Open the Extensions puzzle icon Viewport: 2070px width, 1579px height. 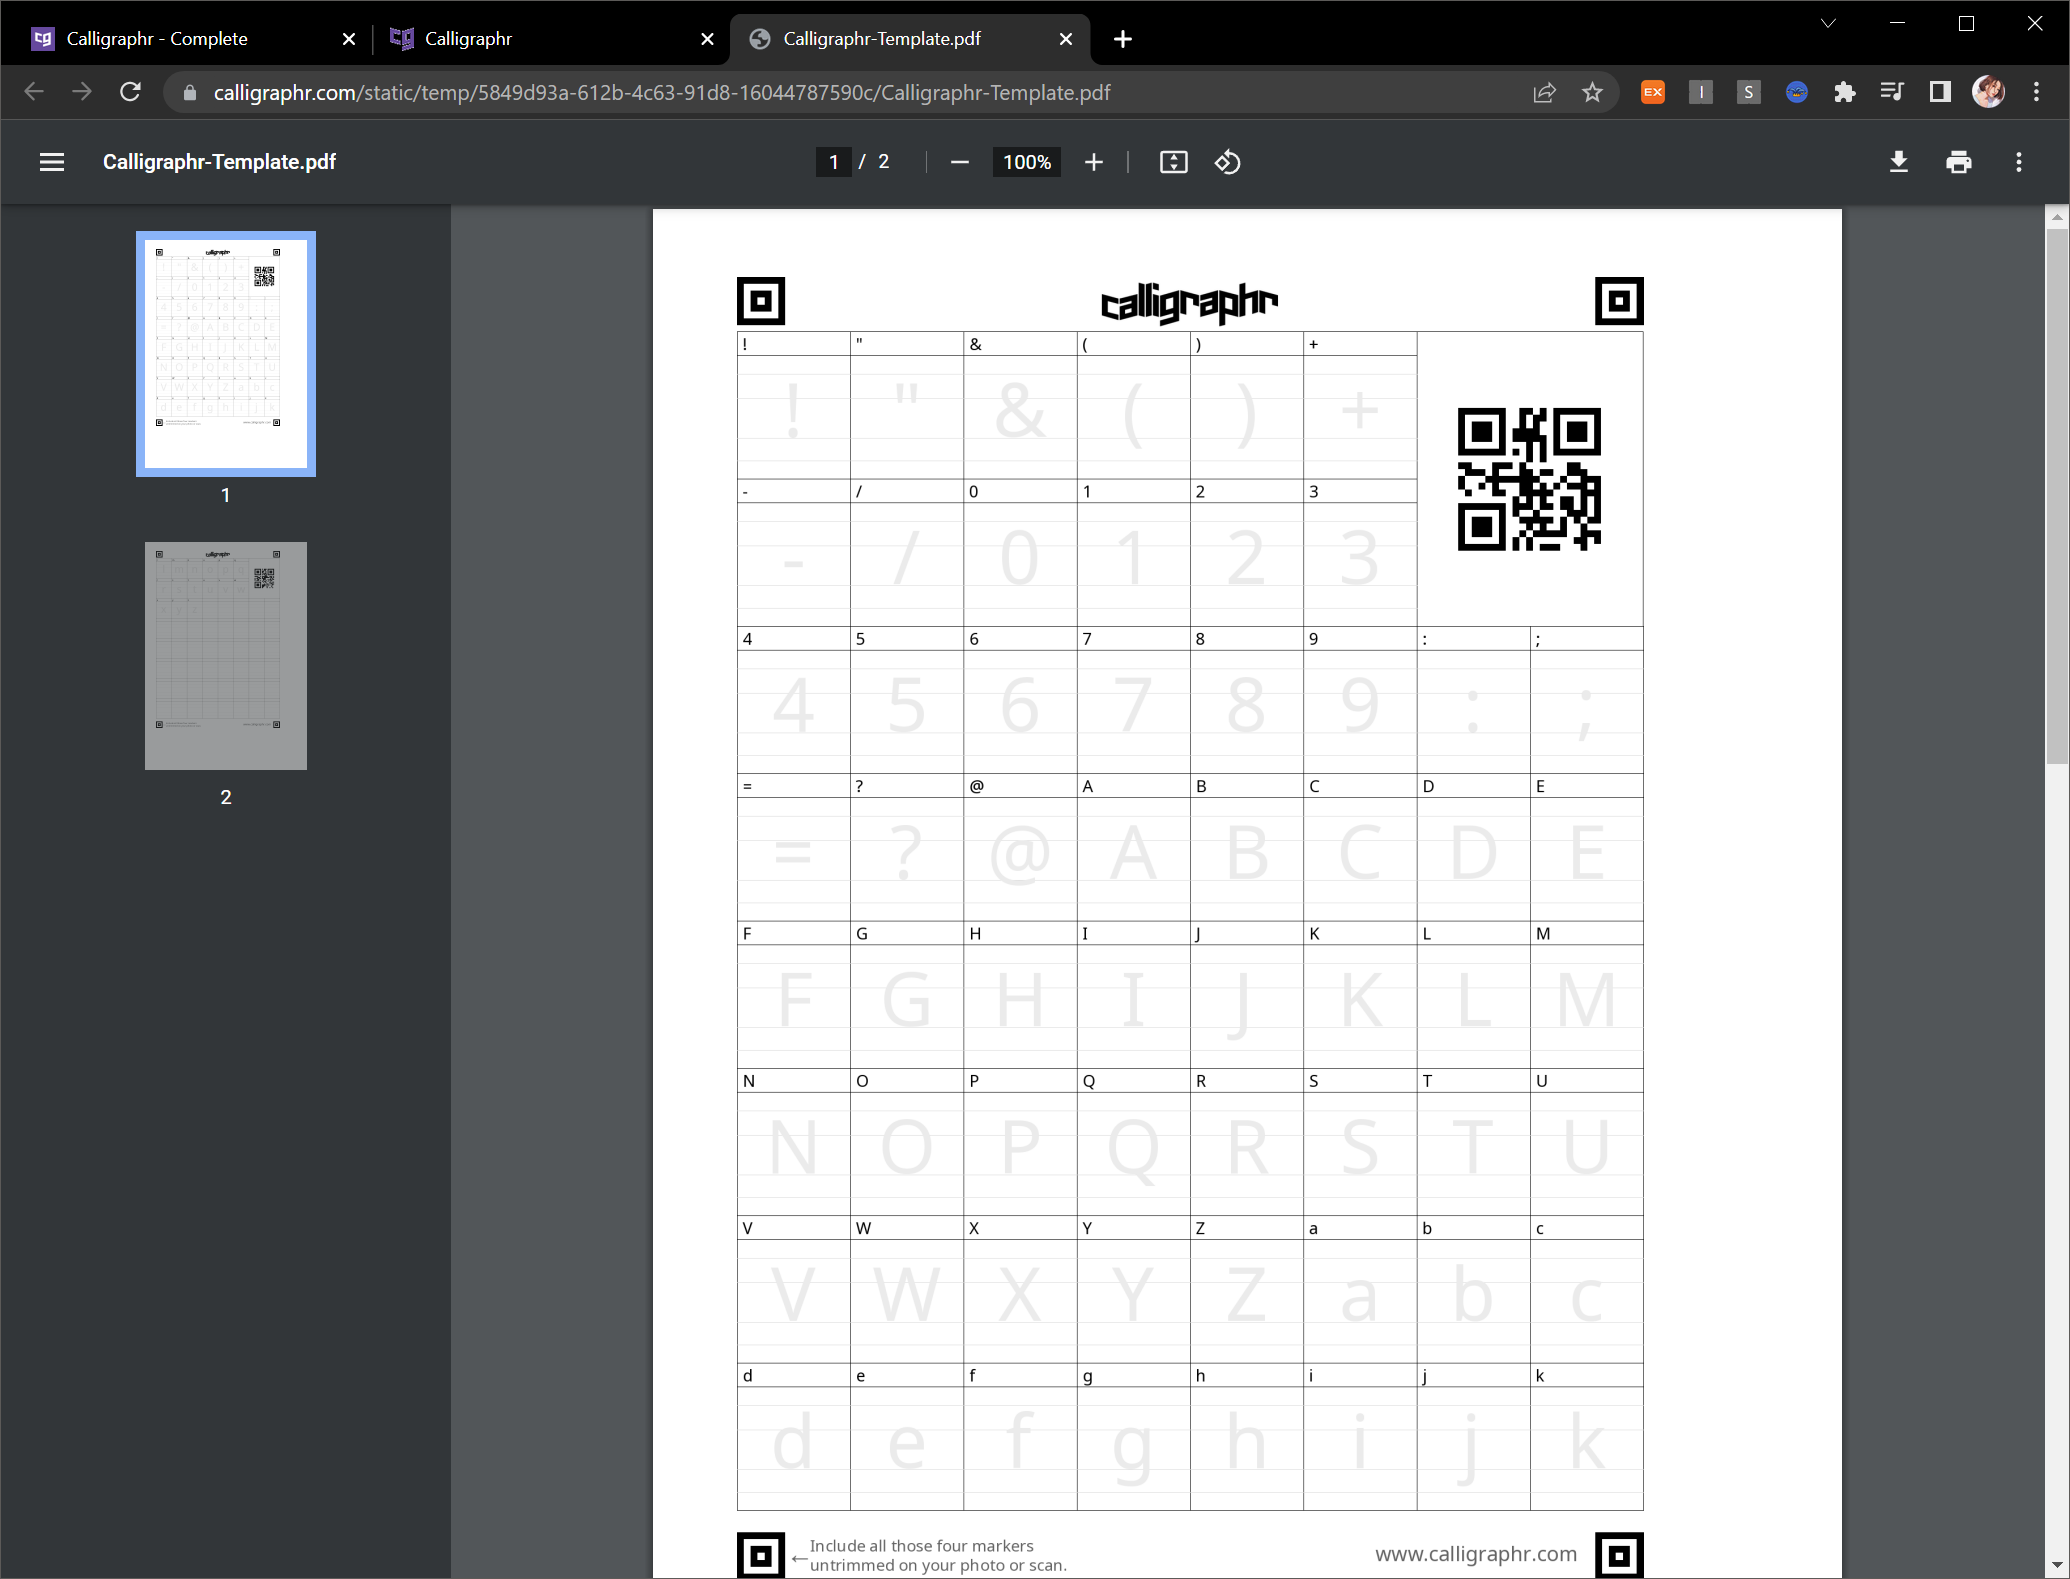tap(1844, 93)
